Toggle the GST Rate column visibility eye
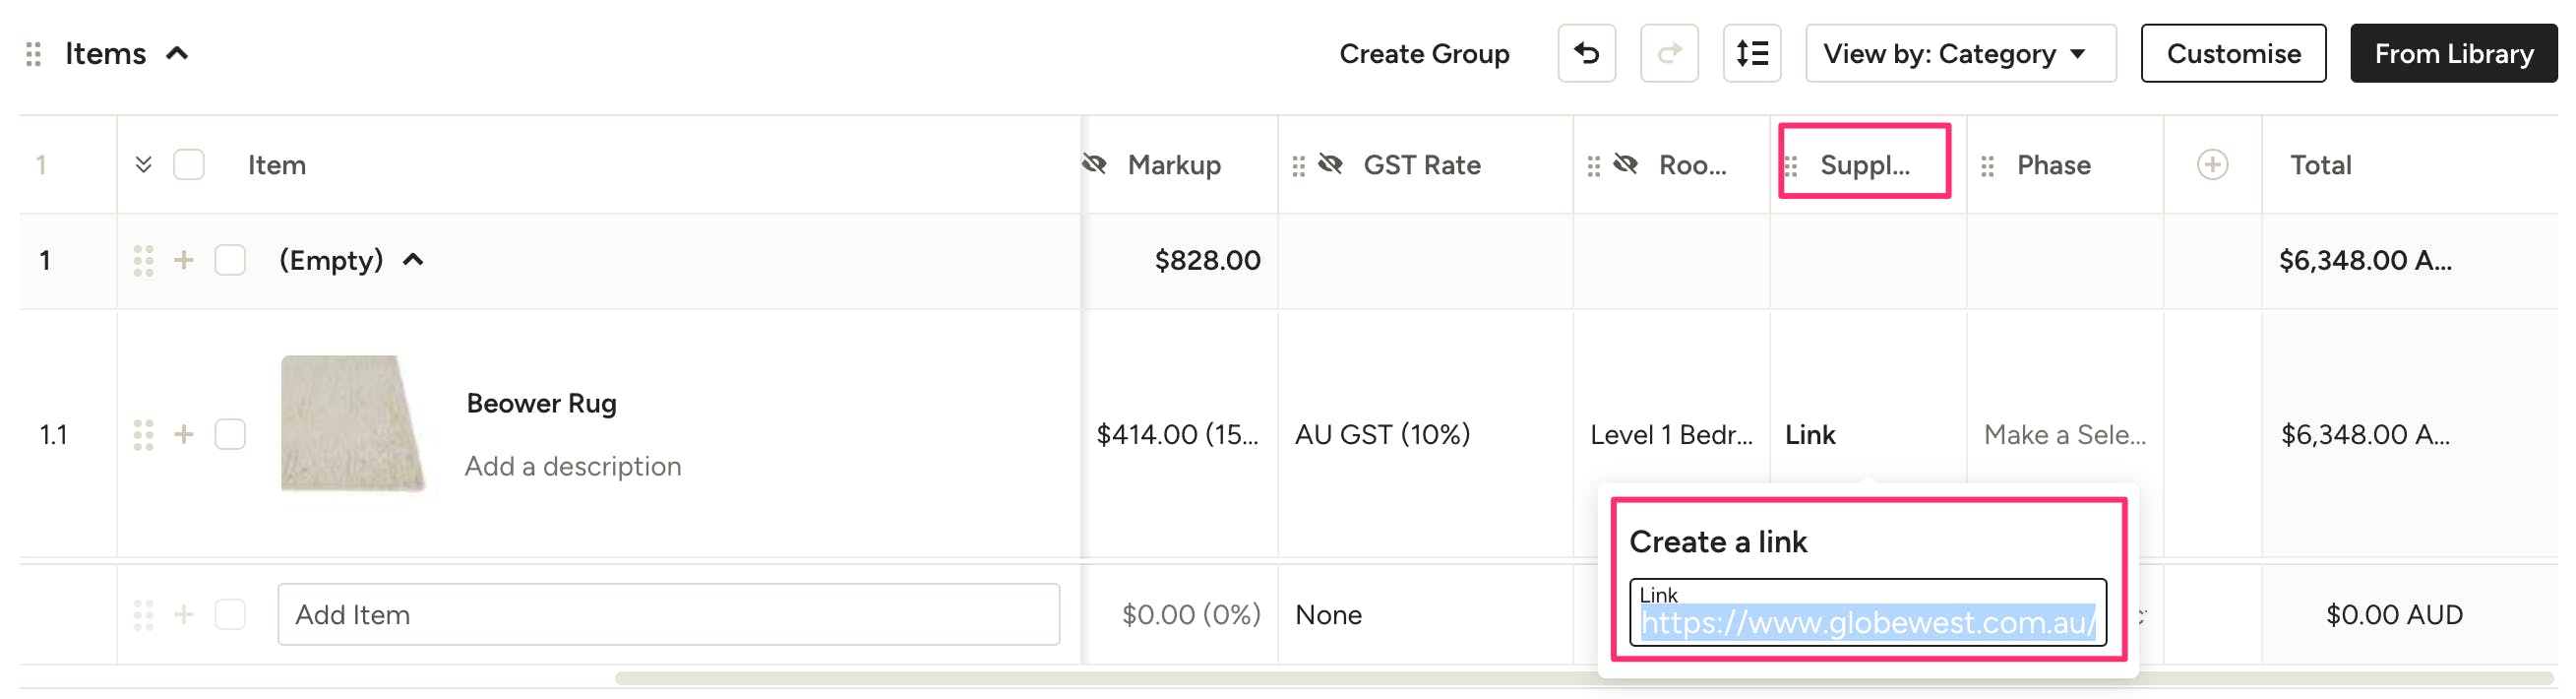This screenshot has height=699, width=2576. coord(1330,165)
